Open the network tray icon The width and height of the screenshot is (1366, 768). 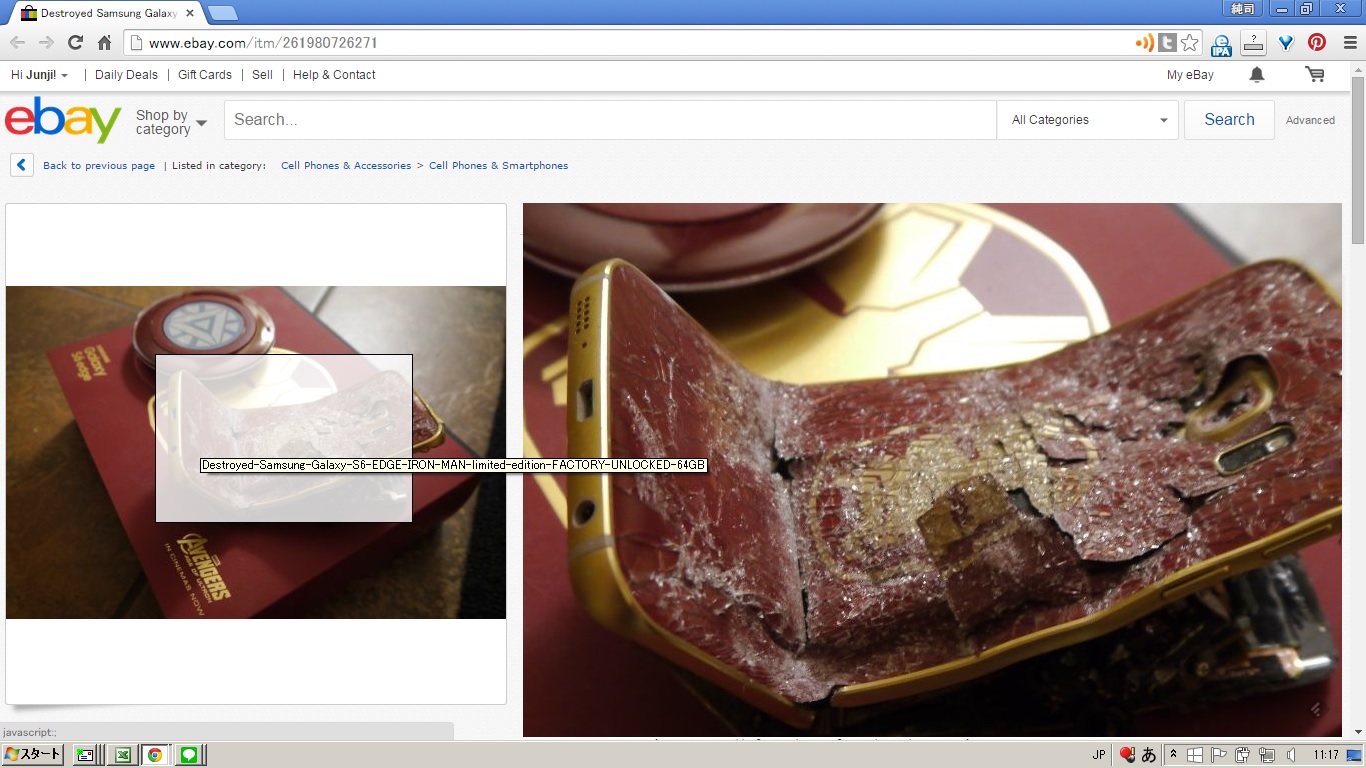[x=1267, y=755]
